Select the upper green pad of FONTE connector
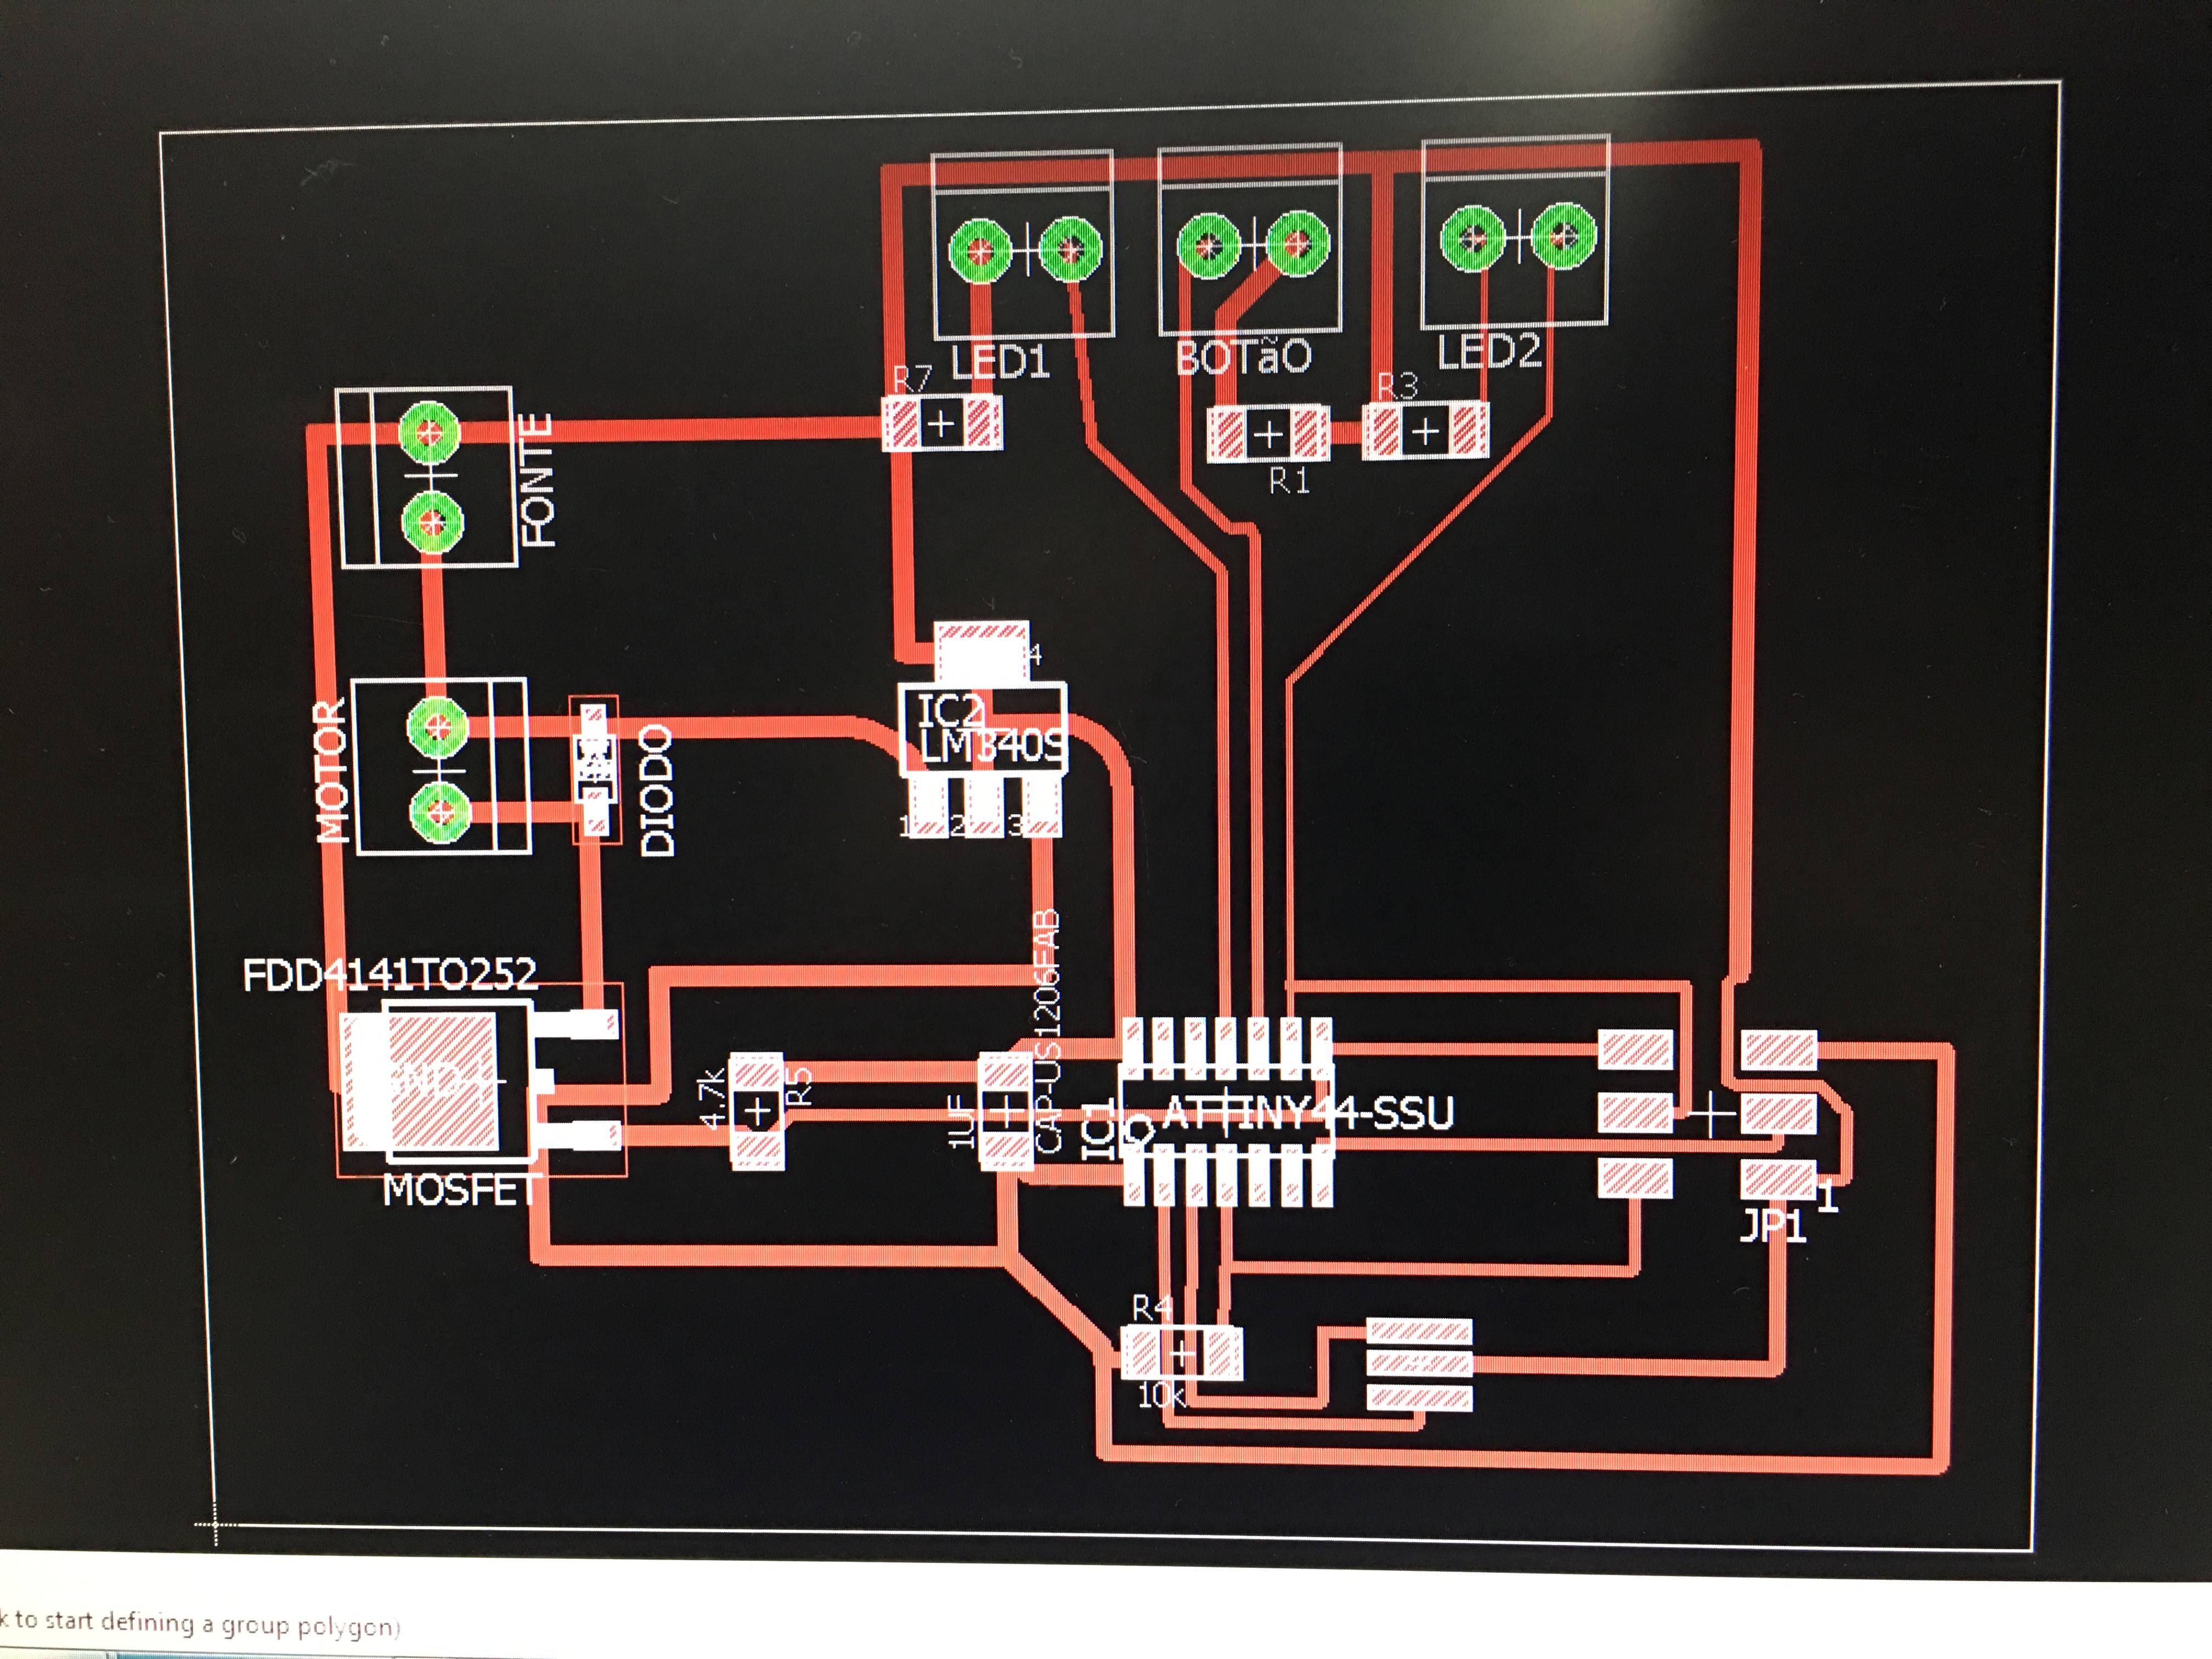 429,433
